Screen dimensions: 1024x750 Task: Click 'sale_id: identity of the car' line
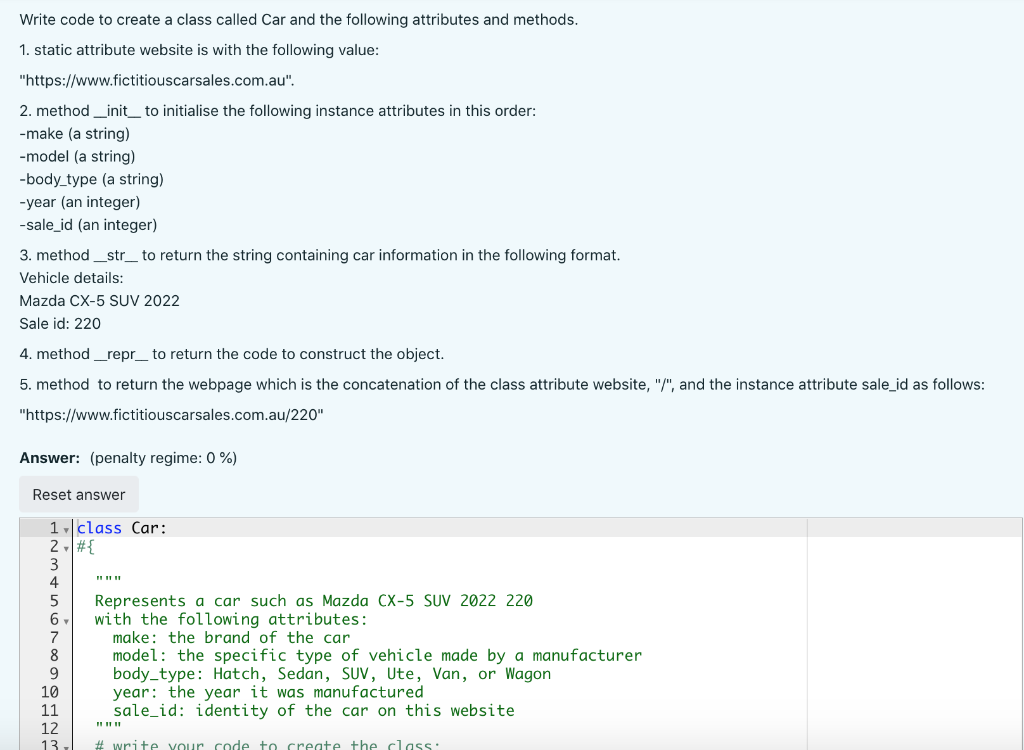(x=313, y=710)
